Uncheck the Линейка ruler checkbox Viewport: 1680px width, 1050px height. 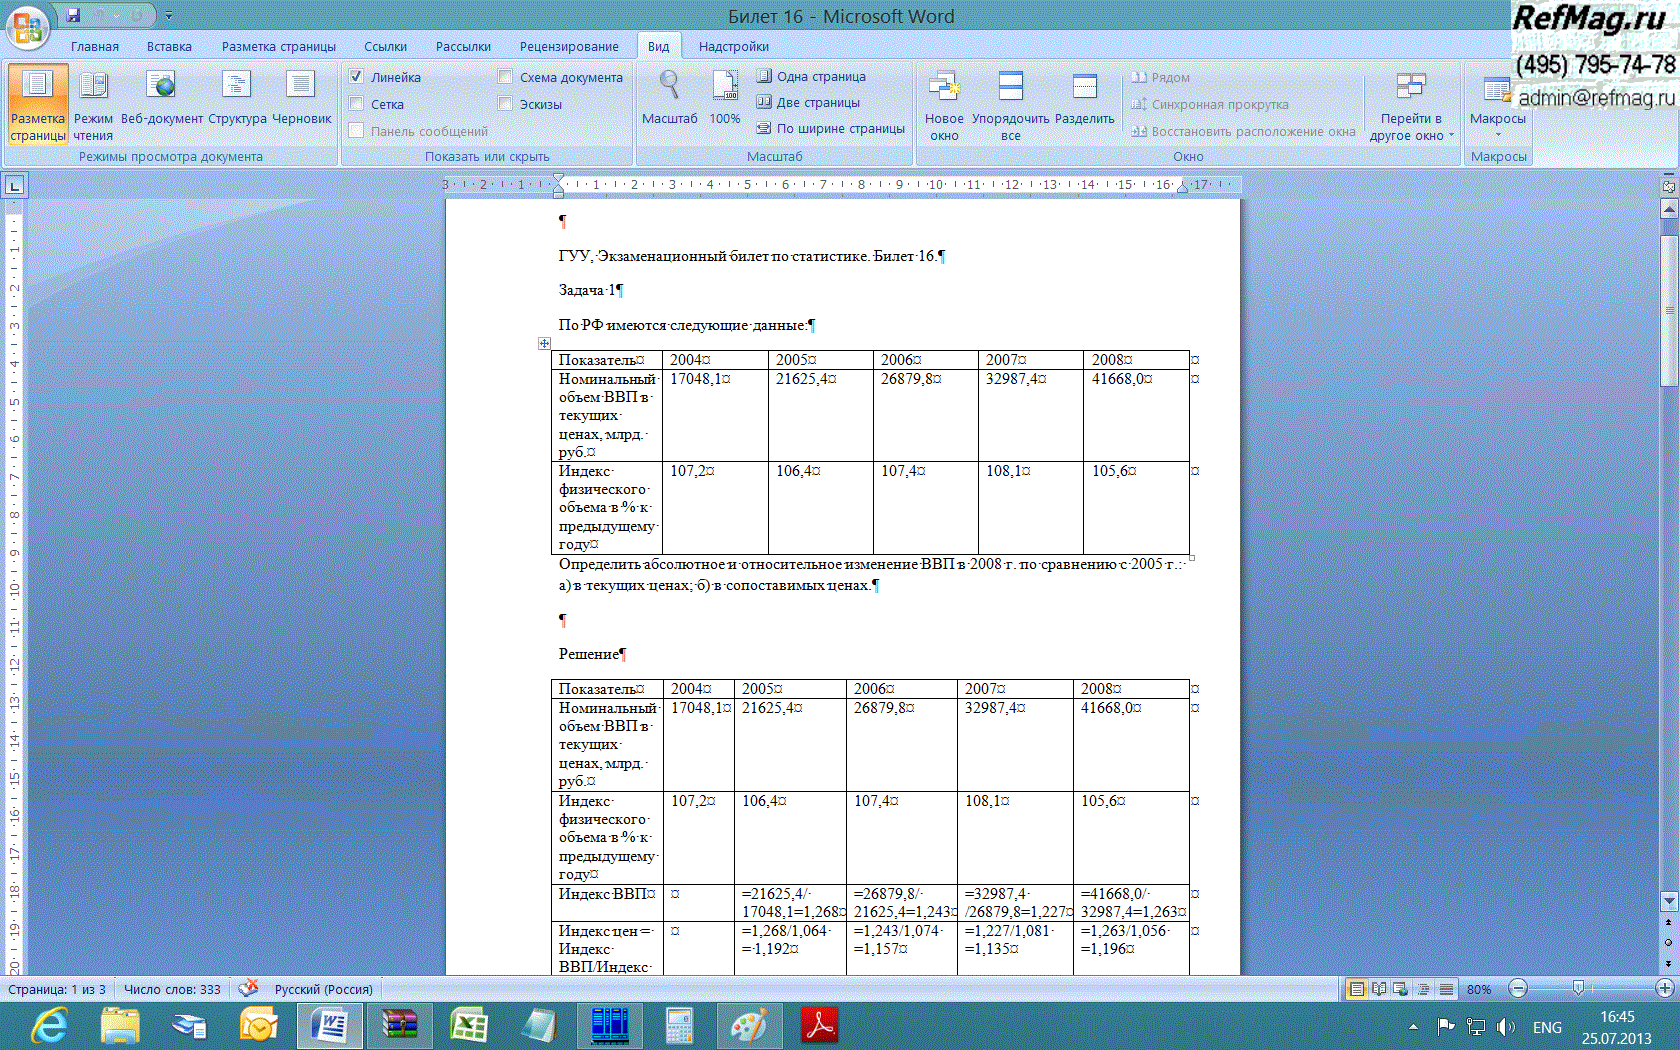click(x=356, y=77)
